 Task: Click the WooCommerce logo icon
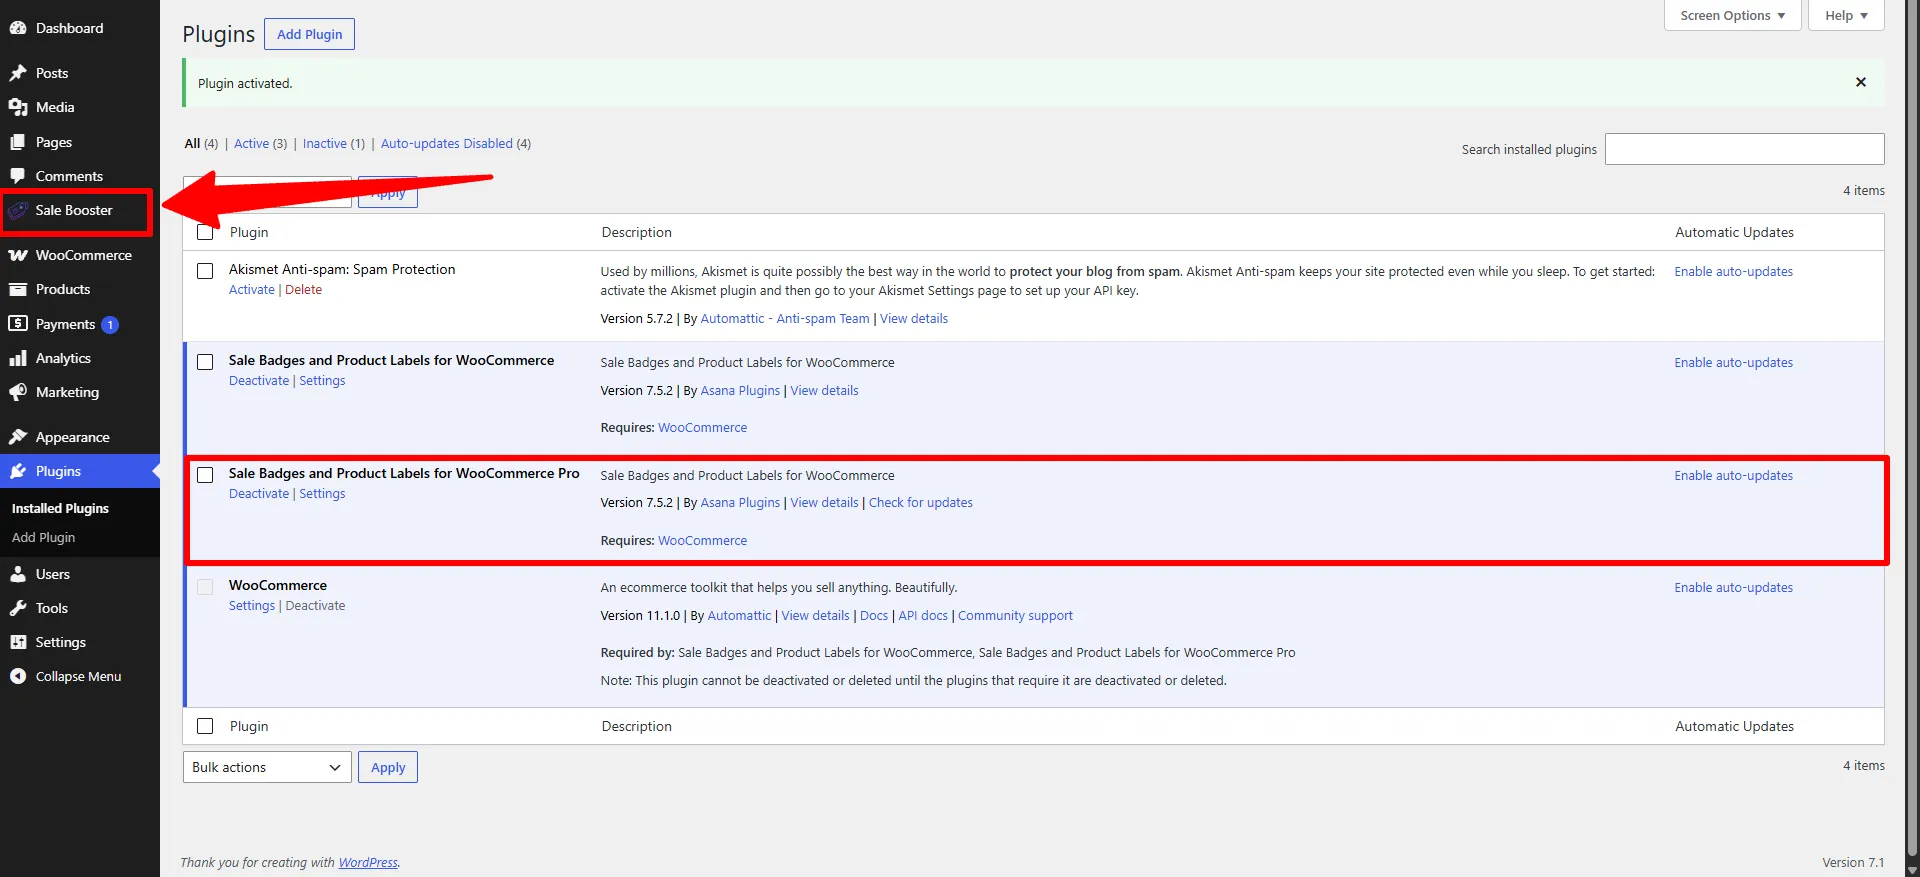(x=18, y=255)
